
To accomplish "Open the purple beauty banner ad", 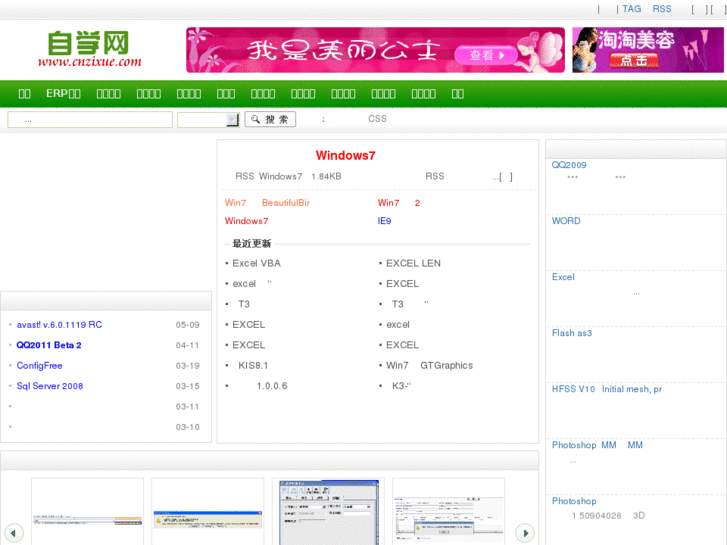I will click(648, 50).
